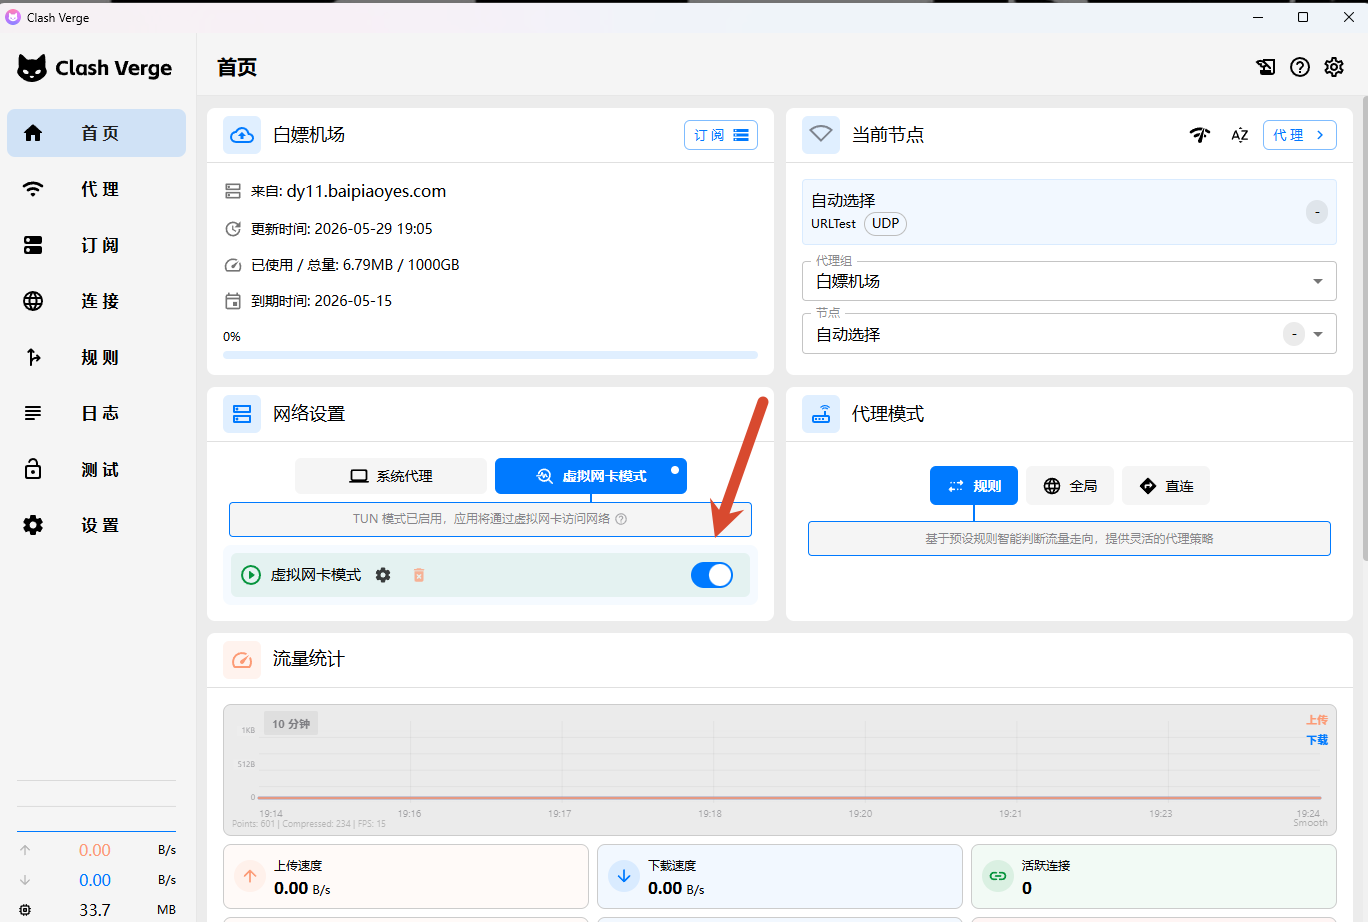The image size is (1368, 922).
Task: Click the 下载速度 stat card
Action: [x=780, y=877]
